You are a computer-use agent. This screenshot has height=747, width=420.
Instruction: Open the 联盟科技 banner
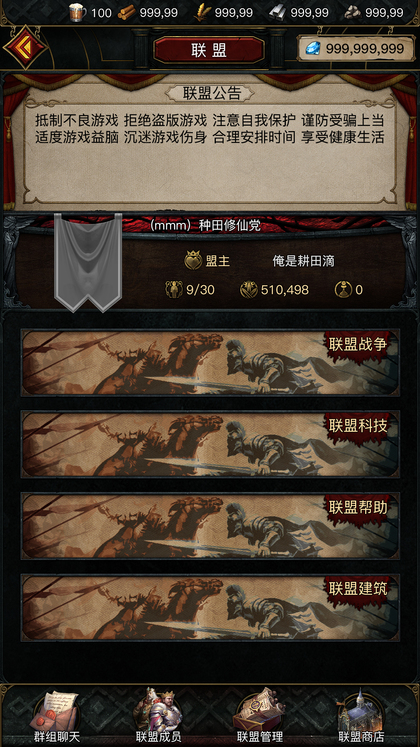[x=210, y=444]
